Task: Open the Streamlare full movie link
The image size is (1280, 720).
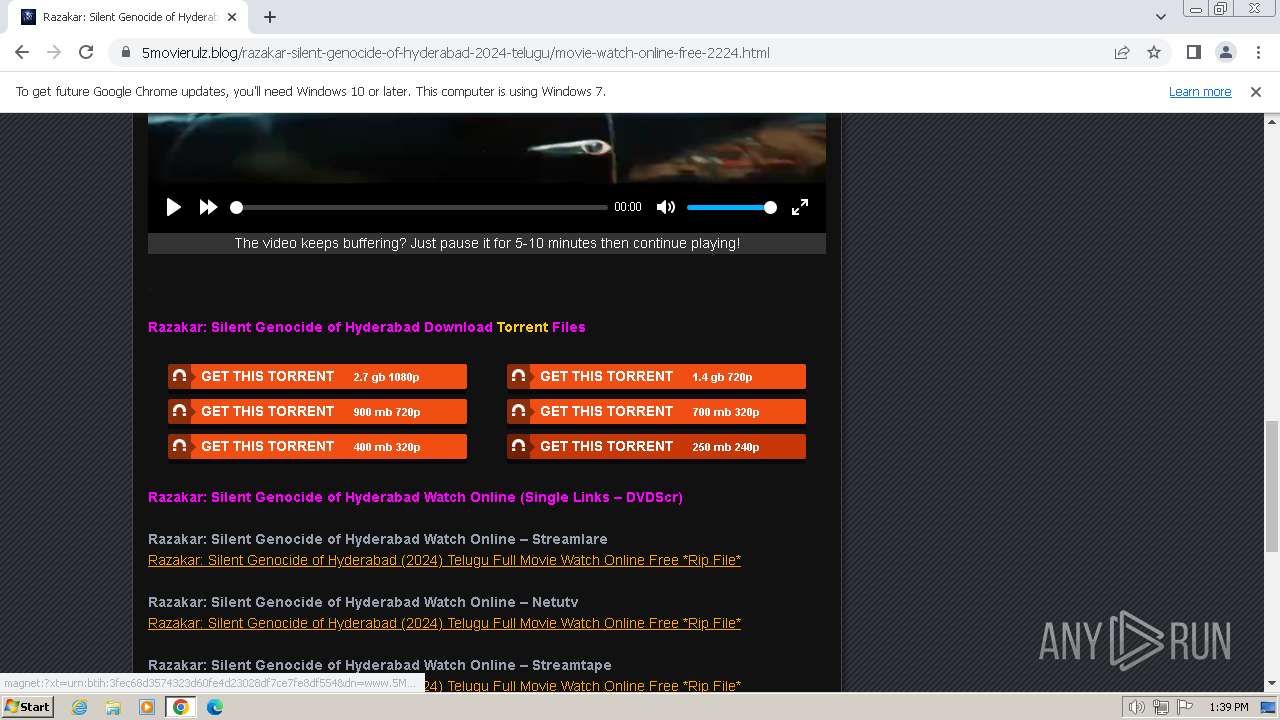Action: click(x=444, y=560)
